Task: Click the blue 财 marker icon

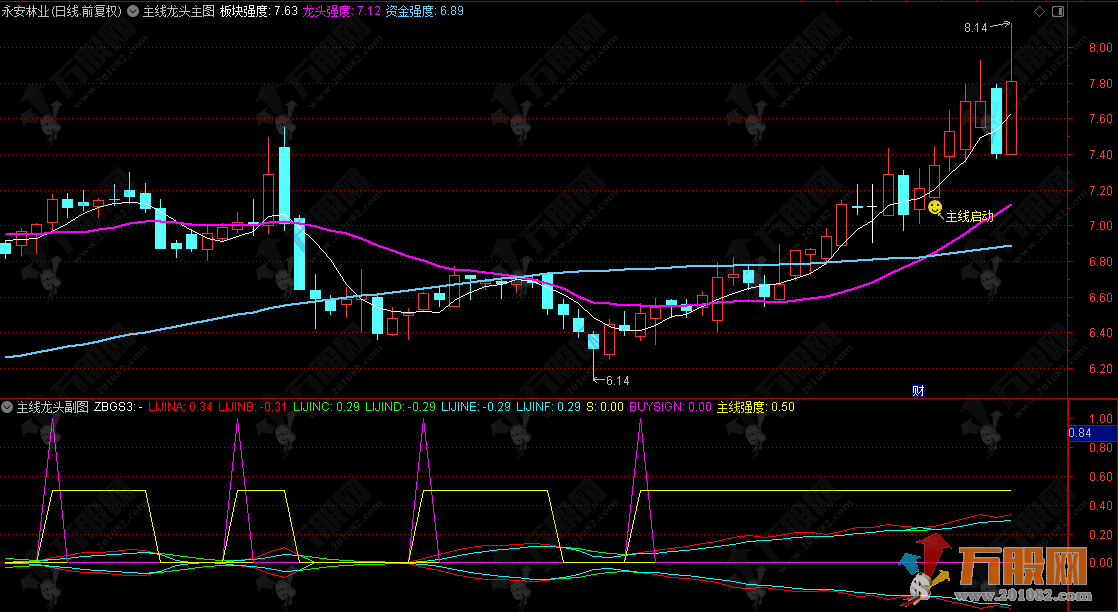Action: tap(918, 390)
